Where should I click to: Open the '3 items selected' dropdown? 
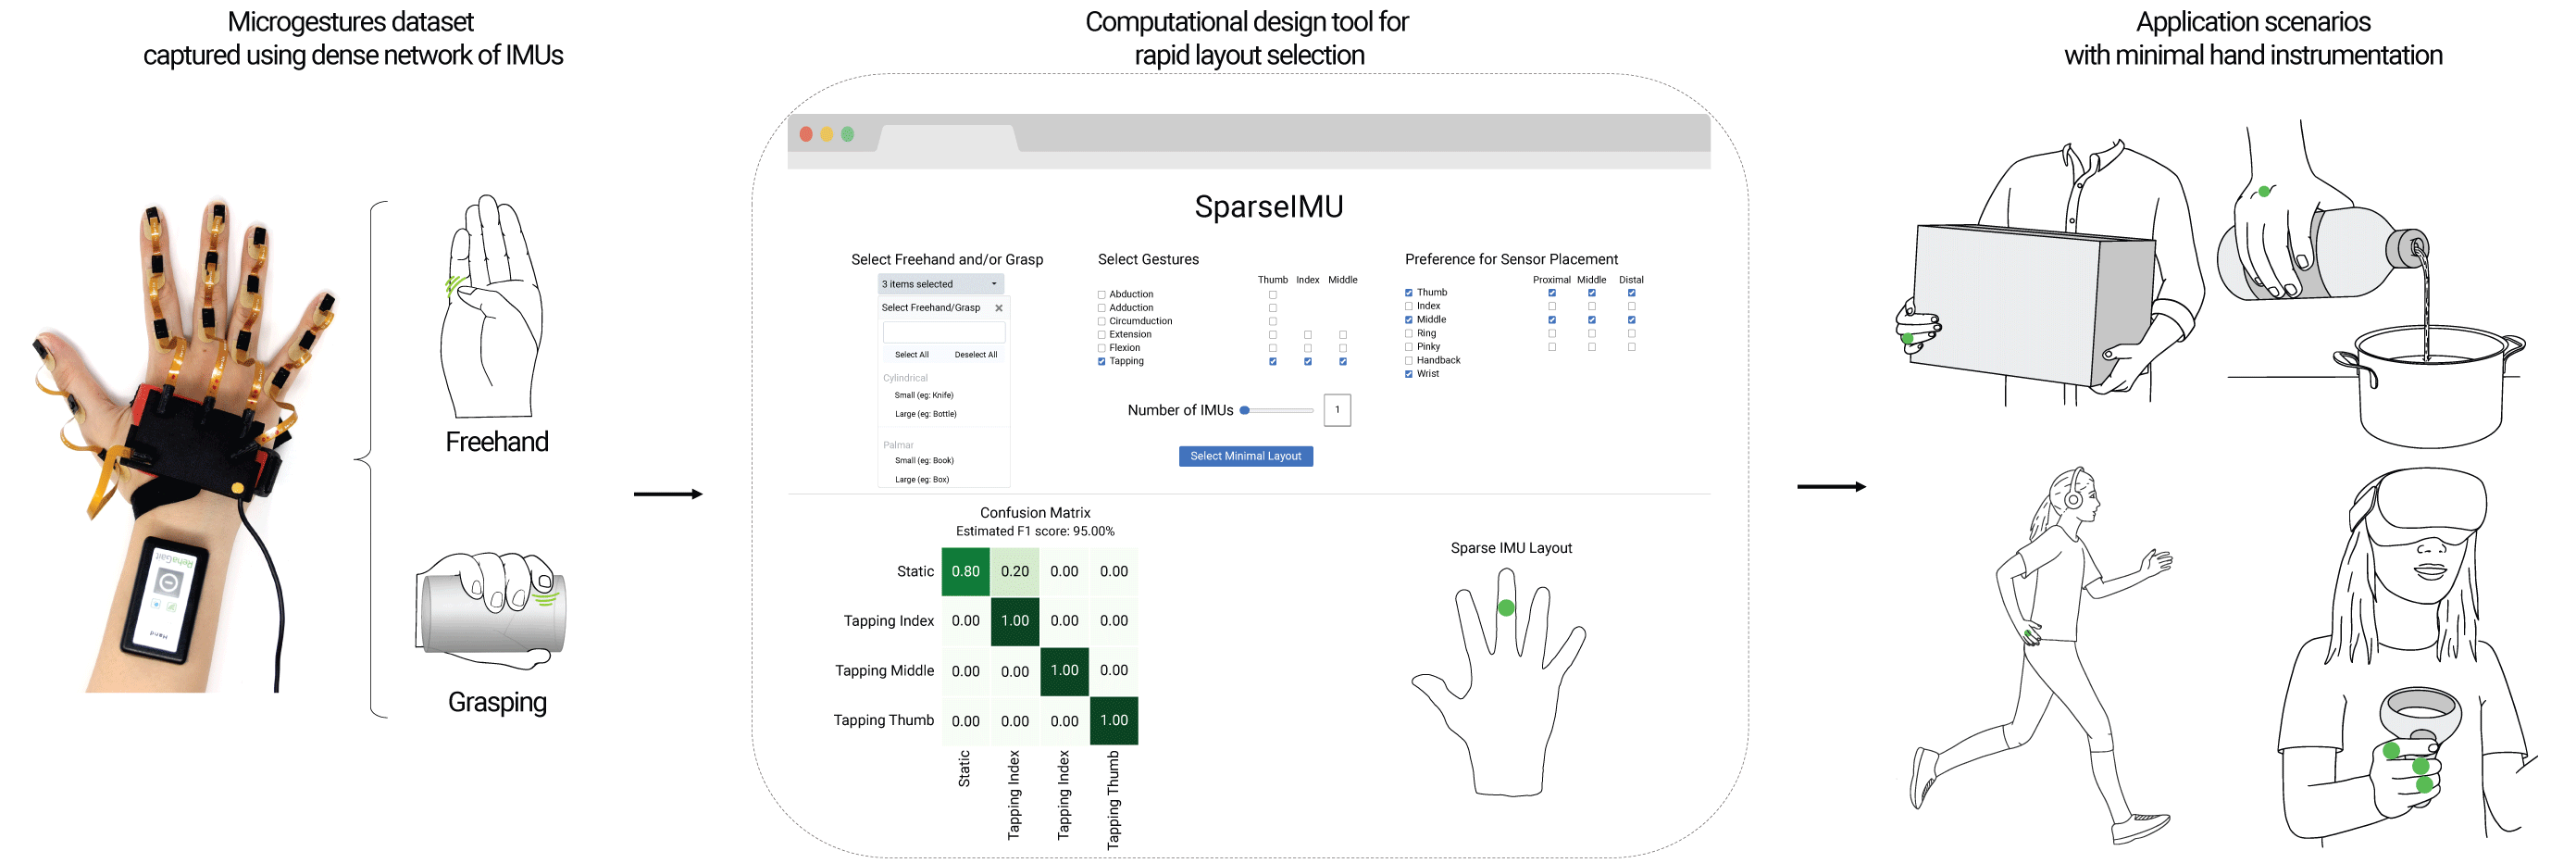point(940,284)
